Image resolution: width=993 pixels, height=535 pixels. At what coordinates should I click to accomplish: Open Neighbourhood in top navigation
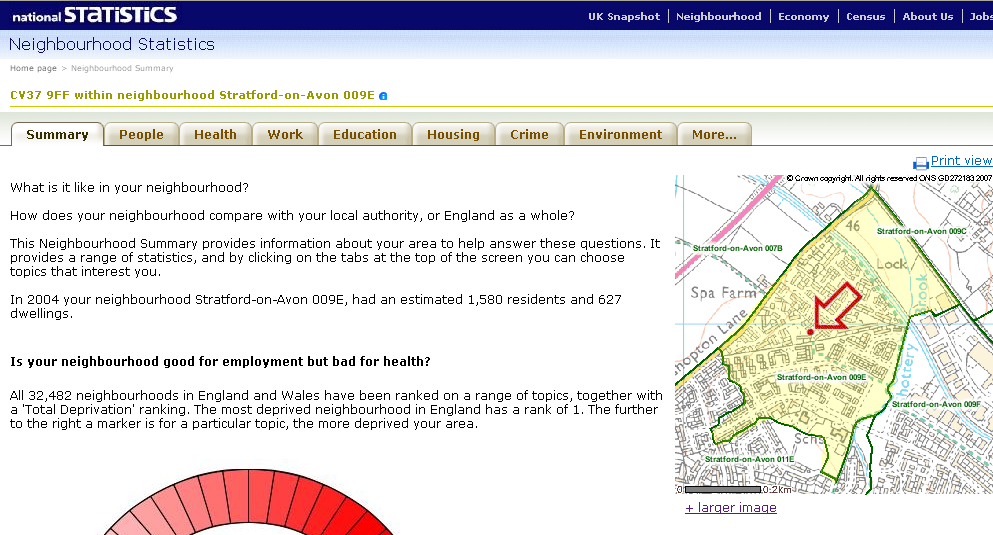click(718, 16)
